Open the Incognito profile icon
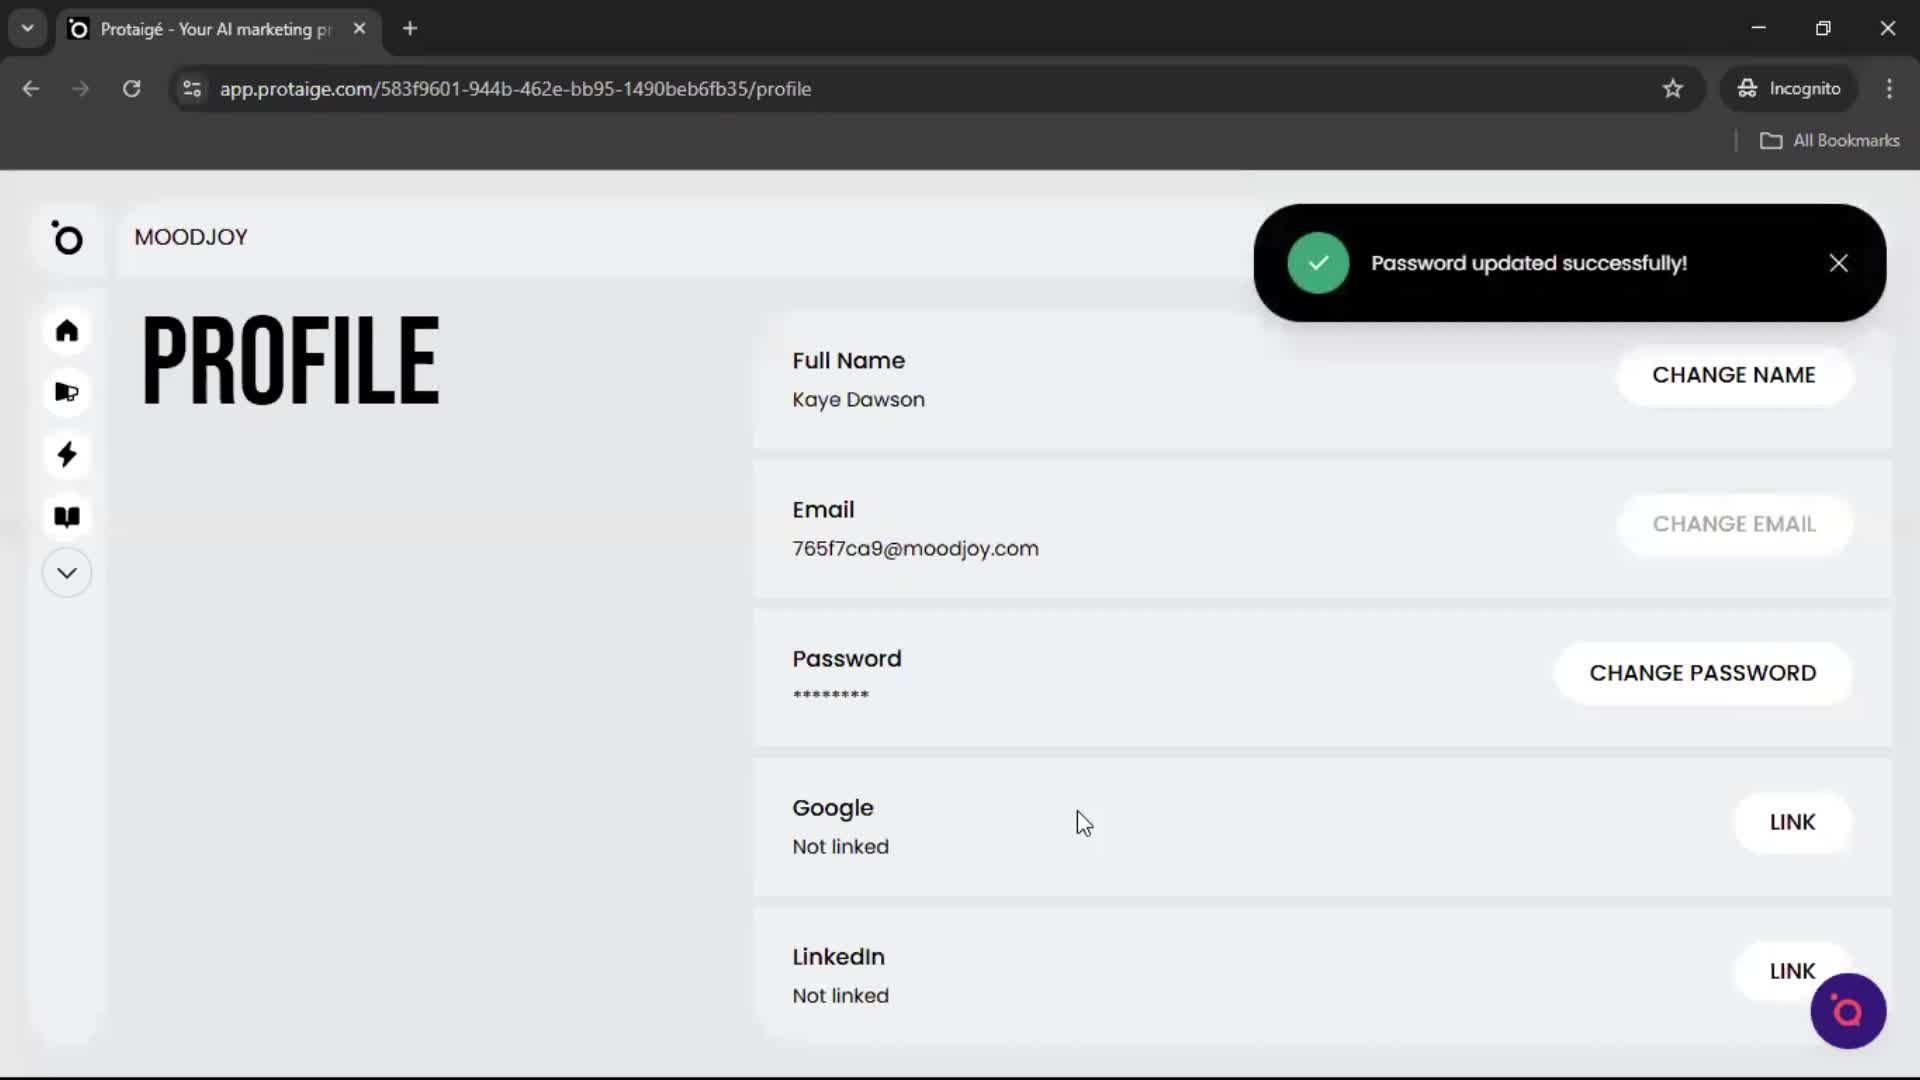The image size is (1920, 1080). [x=1789, y=88]
